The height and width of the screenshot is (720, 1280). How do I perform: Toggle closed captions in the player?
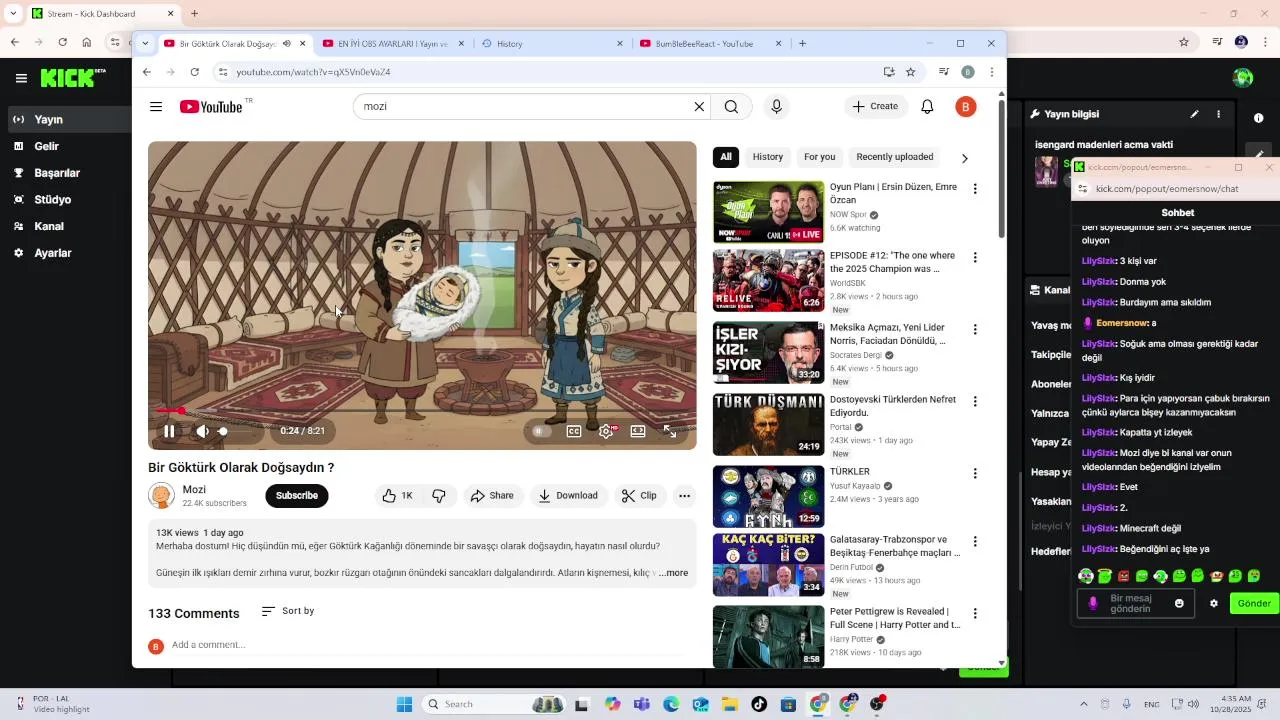pos(574,431)
